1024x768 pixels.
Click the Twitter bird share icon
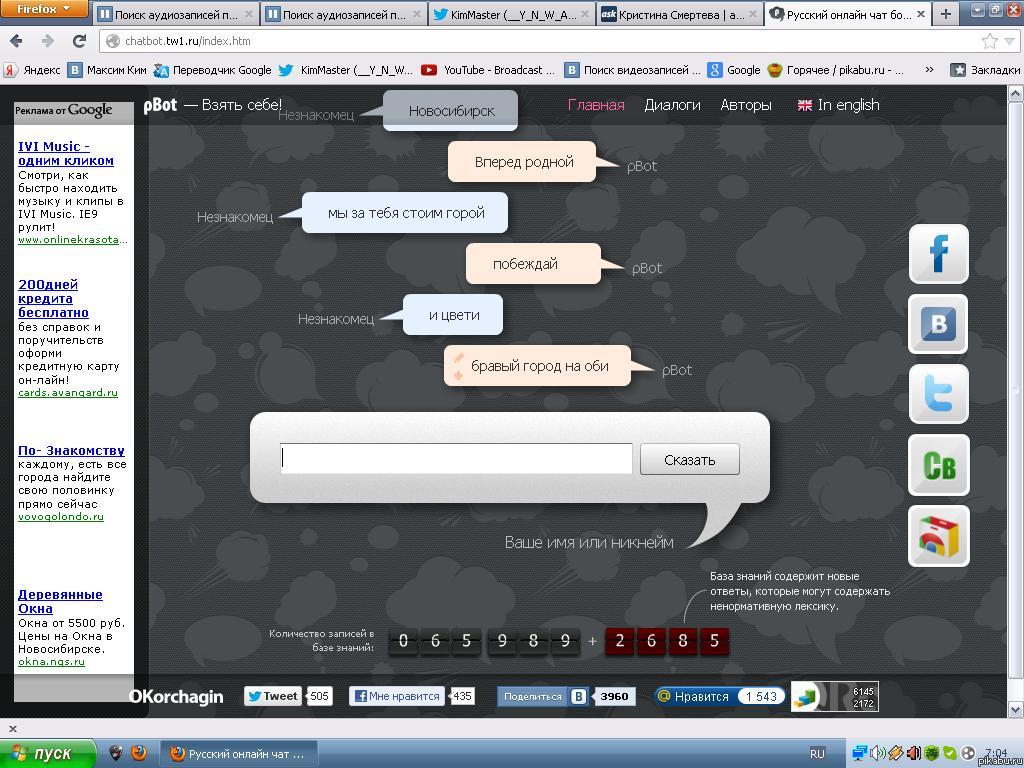(938, 394)
